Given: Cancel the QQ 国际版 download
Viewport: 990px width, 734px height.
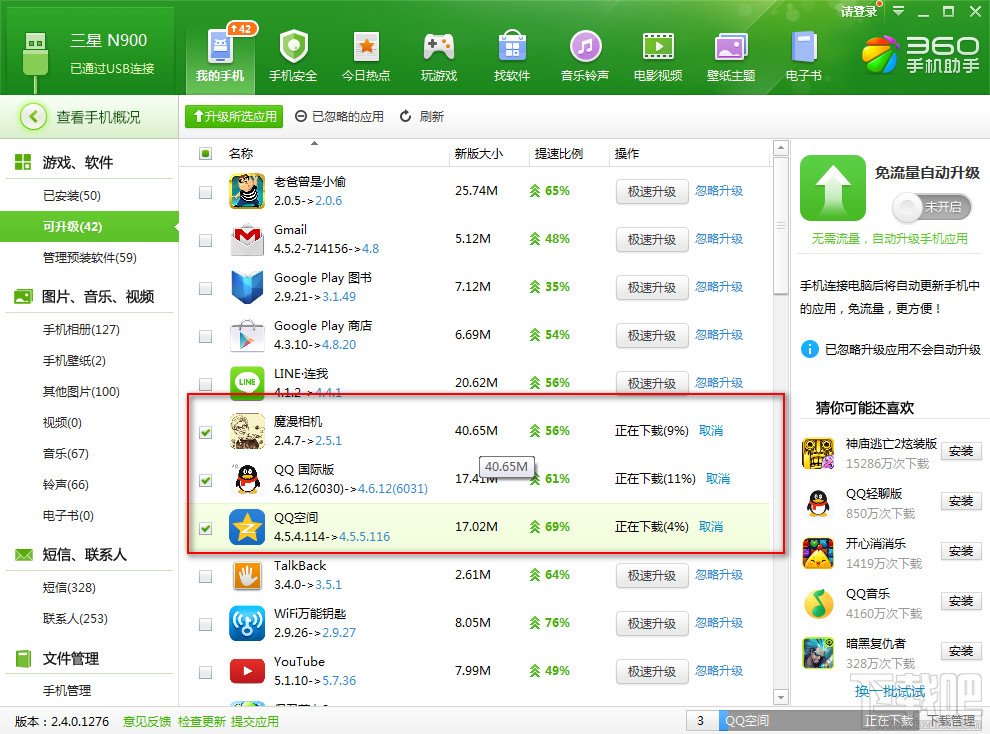Looking at the screenshot, I should point(718,478).
